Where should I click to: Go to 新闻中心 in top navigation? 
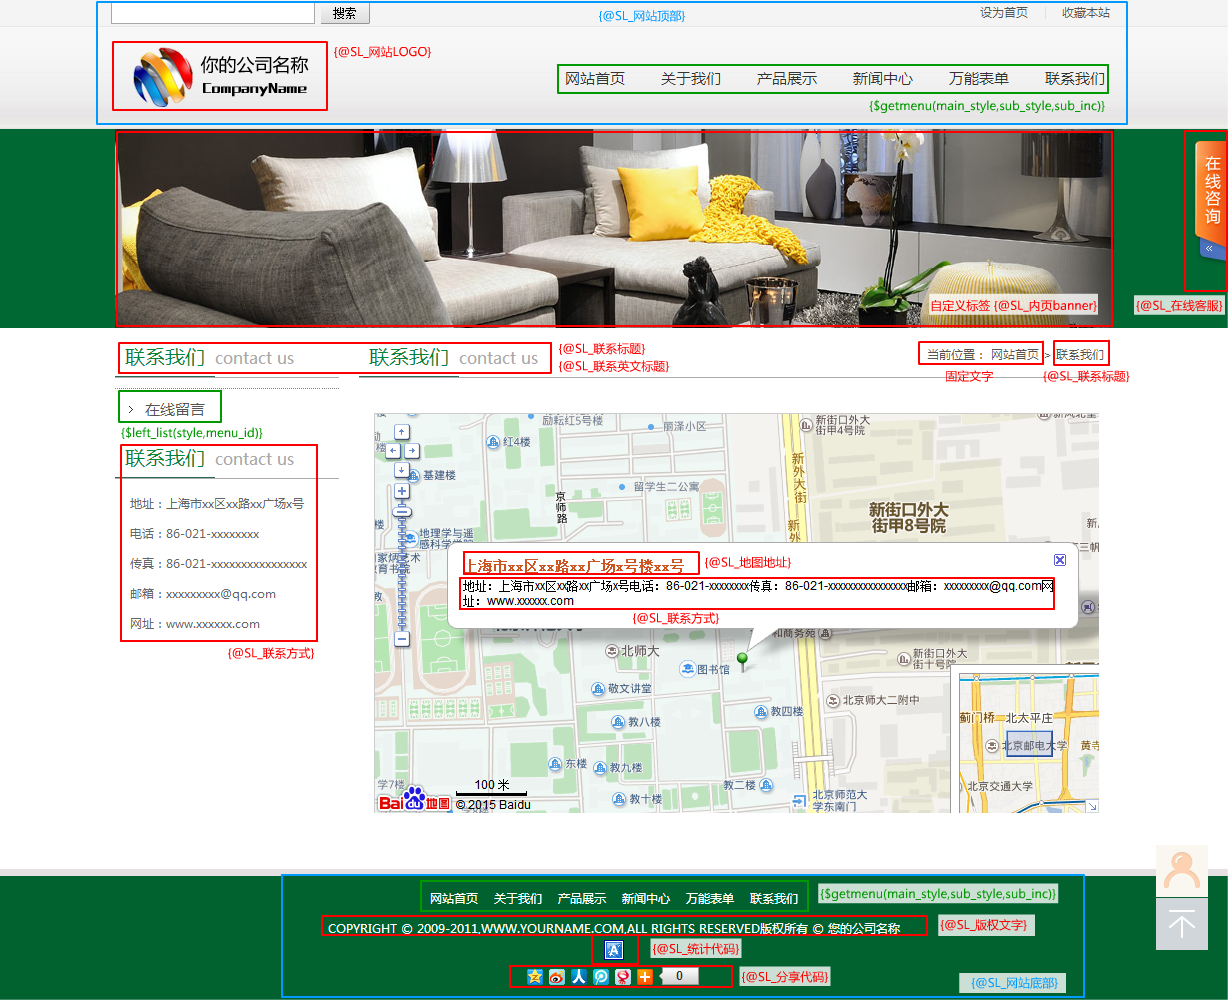[x=882, y=79]
